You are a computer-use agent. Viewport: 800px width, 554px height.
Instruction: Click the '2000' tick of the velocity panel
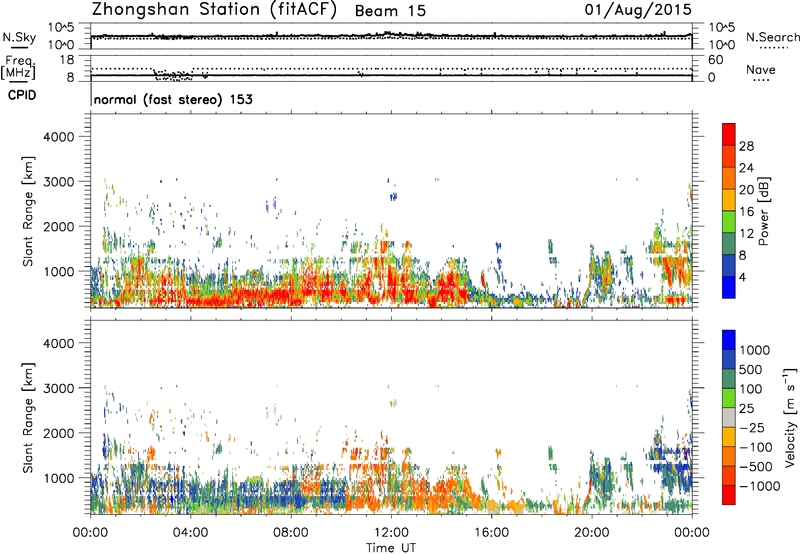(58, 433)
